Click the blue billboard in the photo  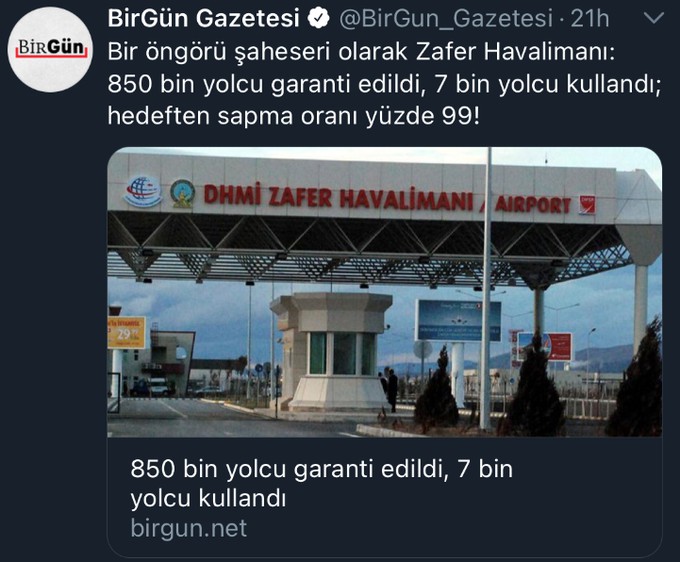458,320
